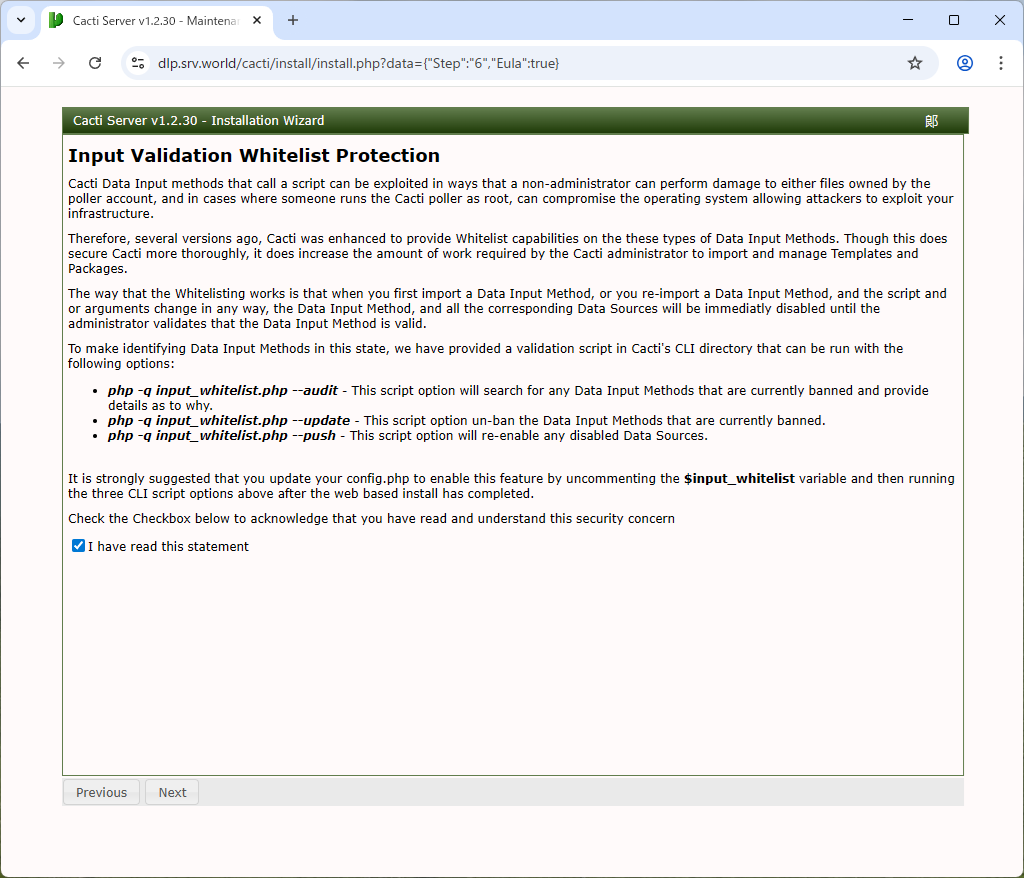Go back to the previous page
This screenshot has width=1024, height=878.
coord(24,63)
